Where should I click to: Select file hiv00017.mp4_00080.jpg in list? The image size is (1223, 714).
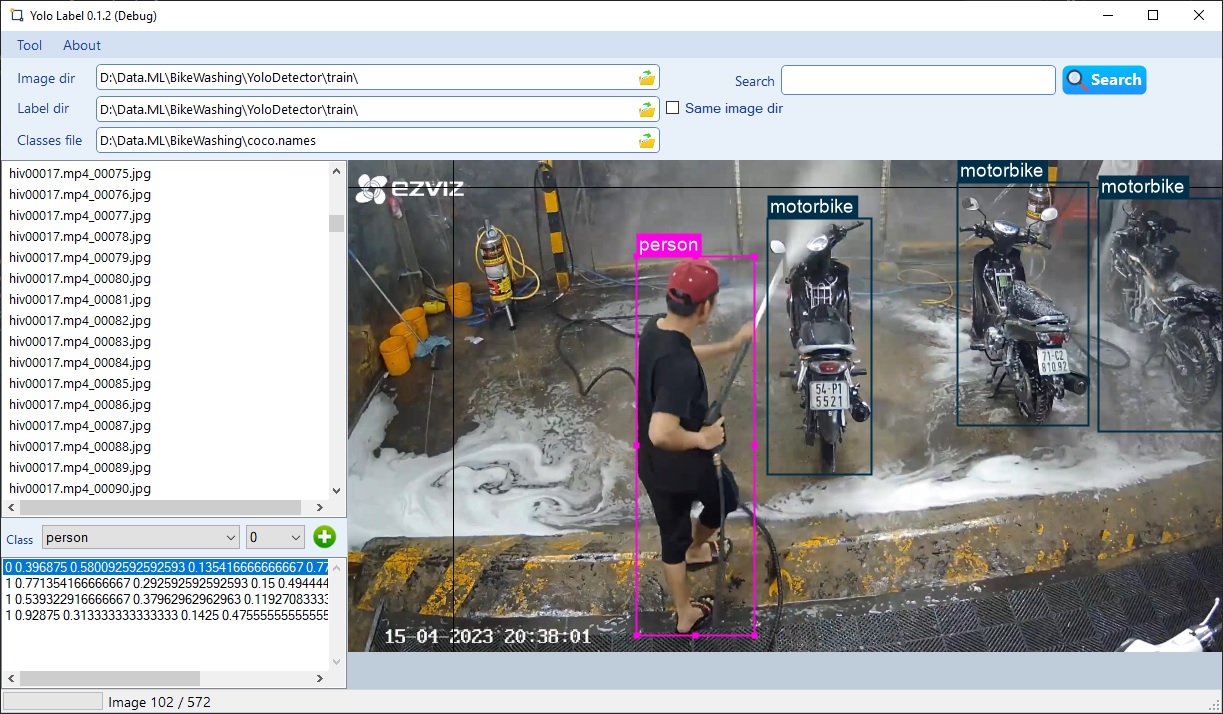point(80,279)
